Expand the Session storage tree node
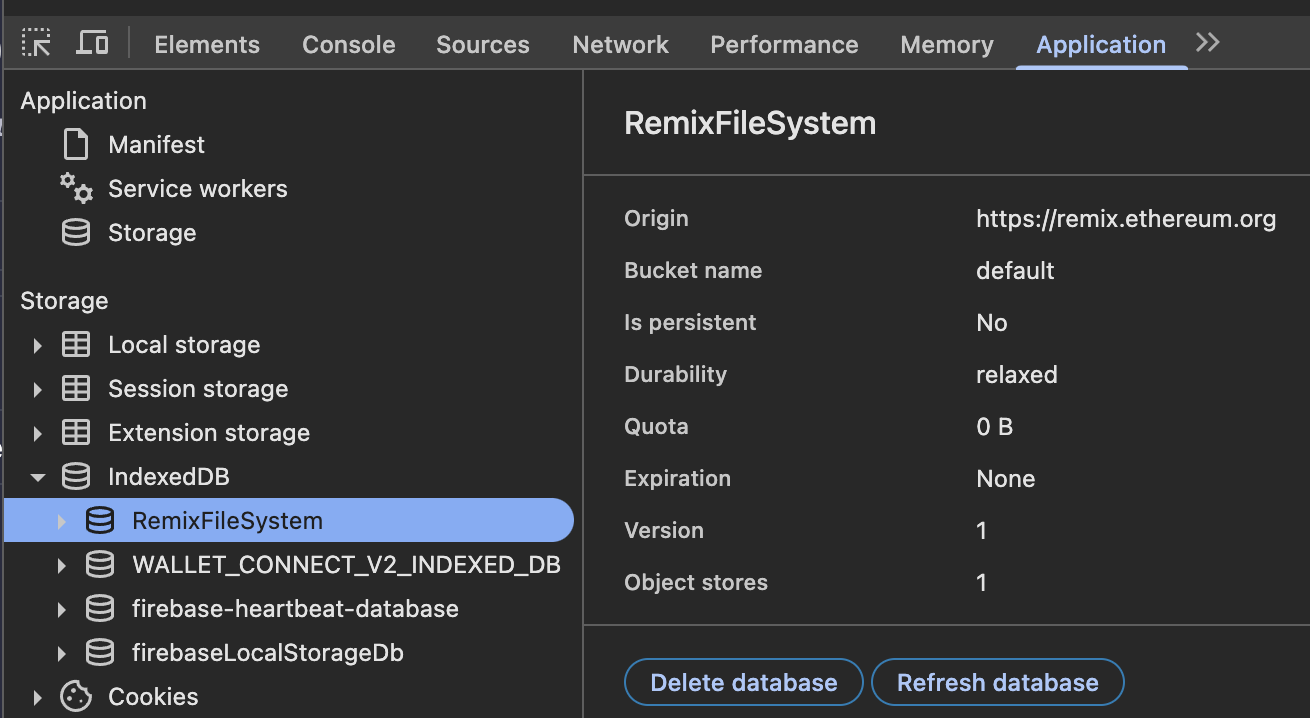This screenshot has width=1310, height=718. pos(37,389)
